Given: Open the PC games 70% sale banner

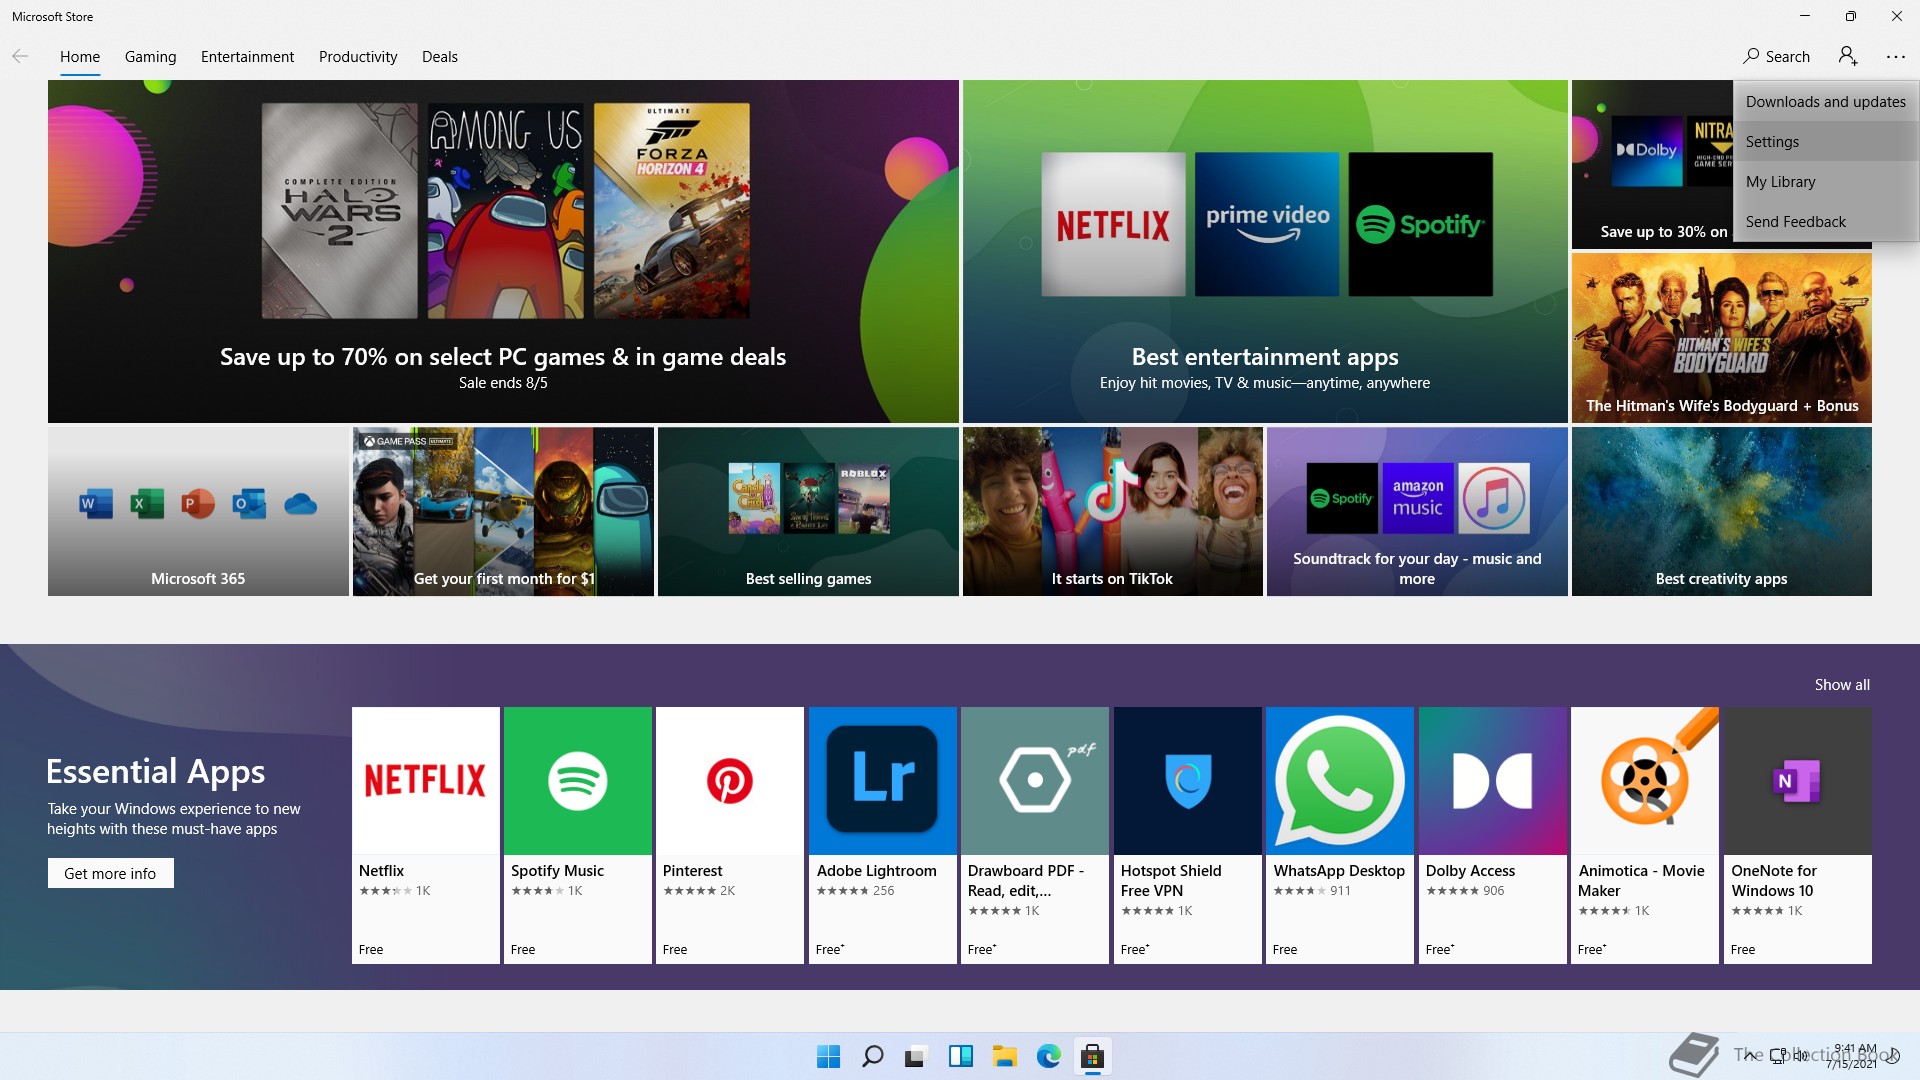Looking at the screenshot, I should (x=503, y=251).
